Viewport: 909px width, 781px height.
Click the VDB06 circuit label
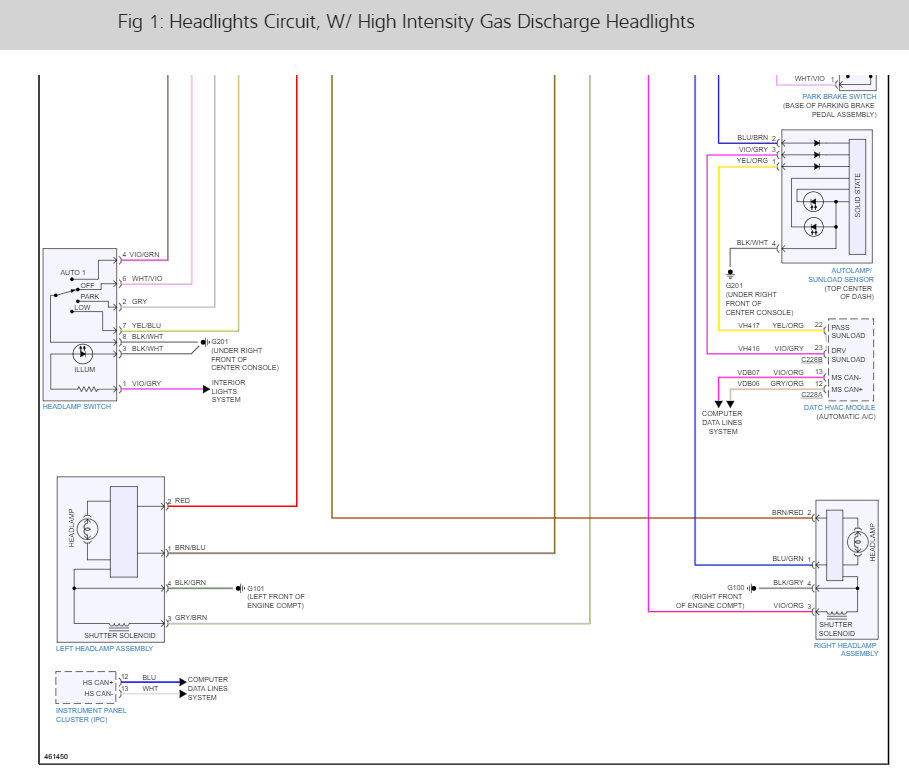[x=748, y=383]
